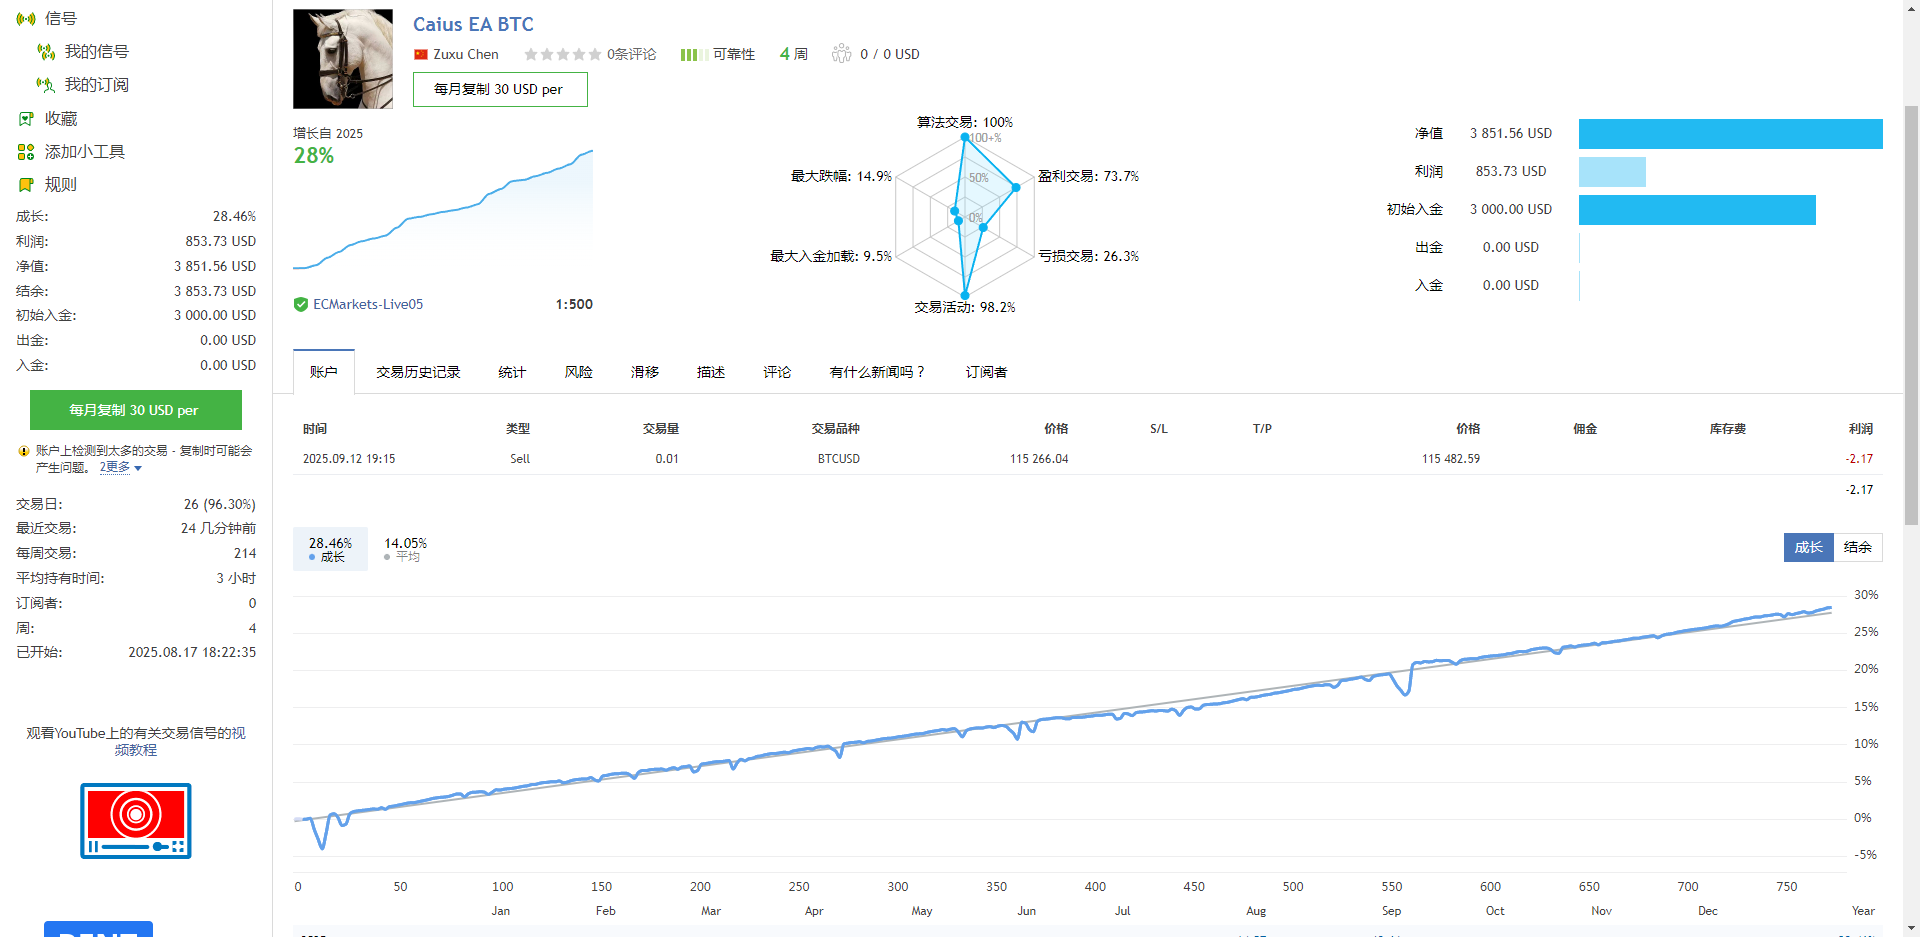This screenshot has height=937, width=1920.
Task: Click green 每月复制 30 USD per sidebar button
Action: click(136, 410)
